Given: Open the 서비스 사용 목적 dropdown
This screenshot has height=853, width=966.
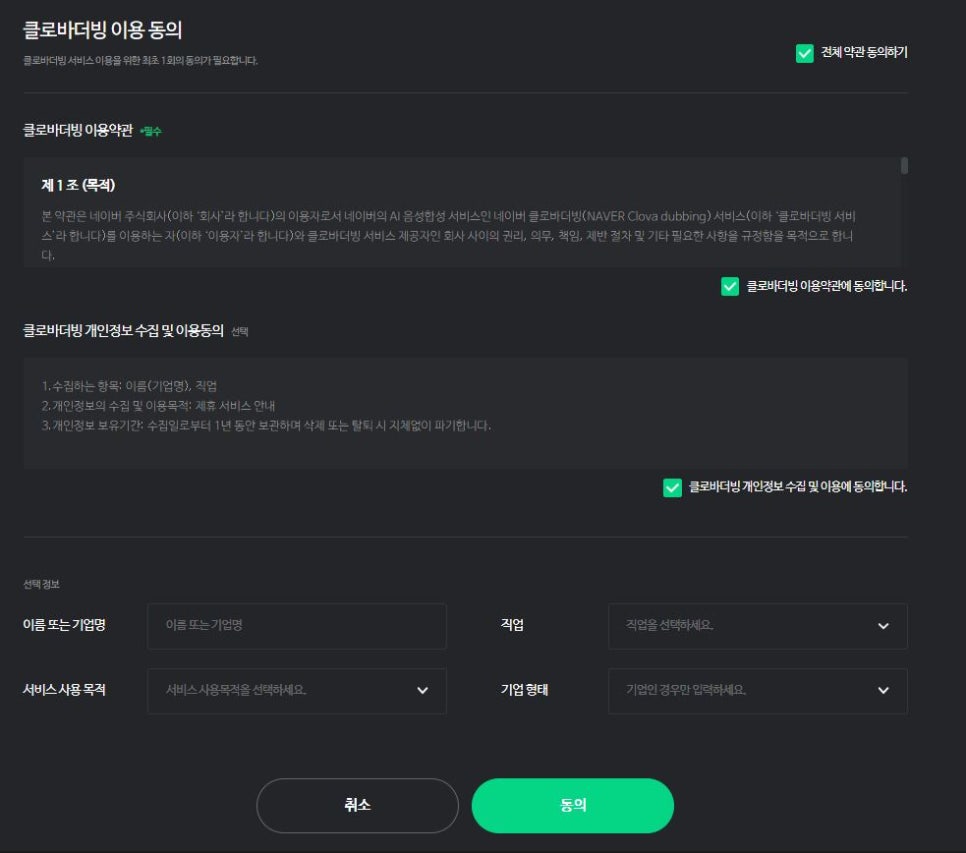Looking at the screenshot, I should [x=296, y=690].
